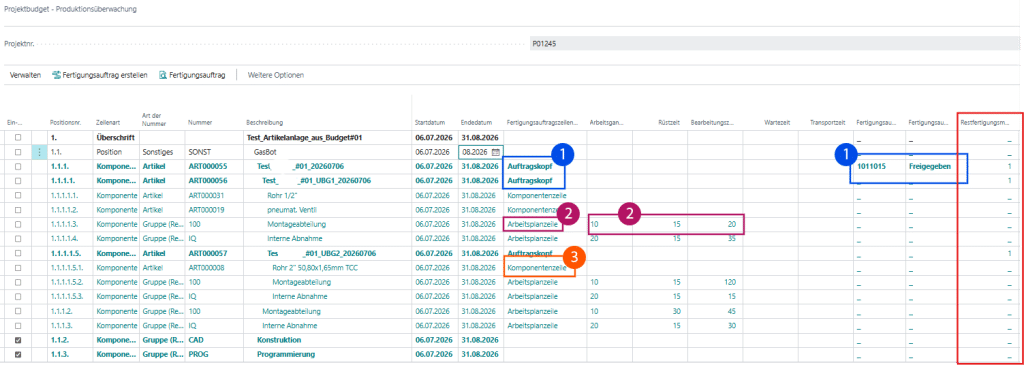Image resolution: width=1024 pixels, height=365 pixels.
Task: Select the ART000008 number cell
Action: point(206,267)
